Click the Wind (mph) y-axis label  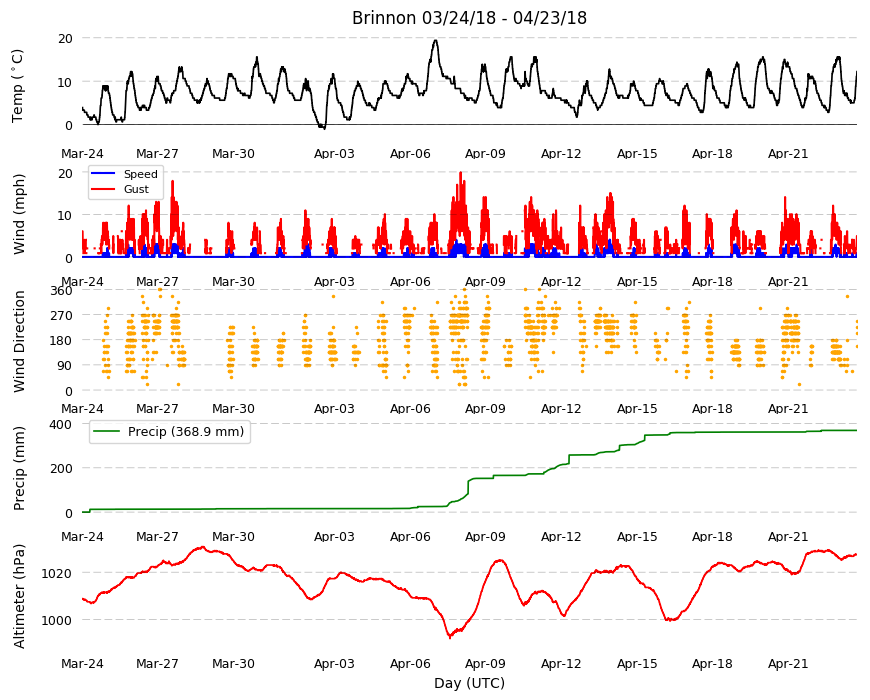tap(19, 214)
